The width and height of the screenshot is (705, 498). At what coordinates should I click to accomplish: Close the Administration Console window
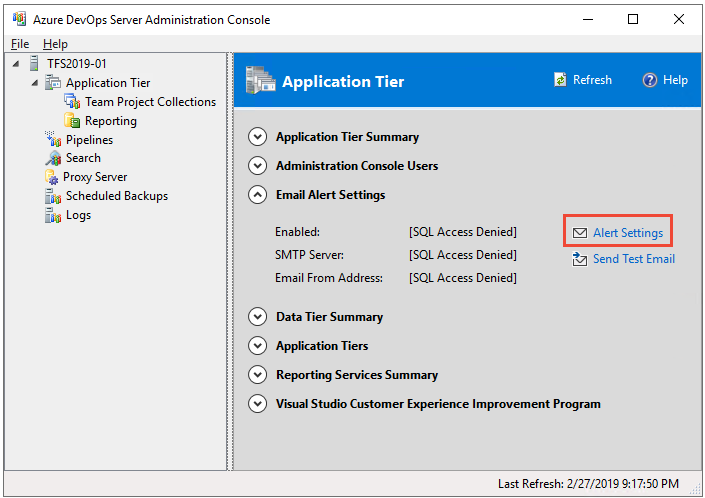pyautogui.click(x=679, y=19)
